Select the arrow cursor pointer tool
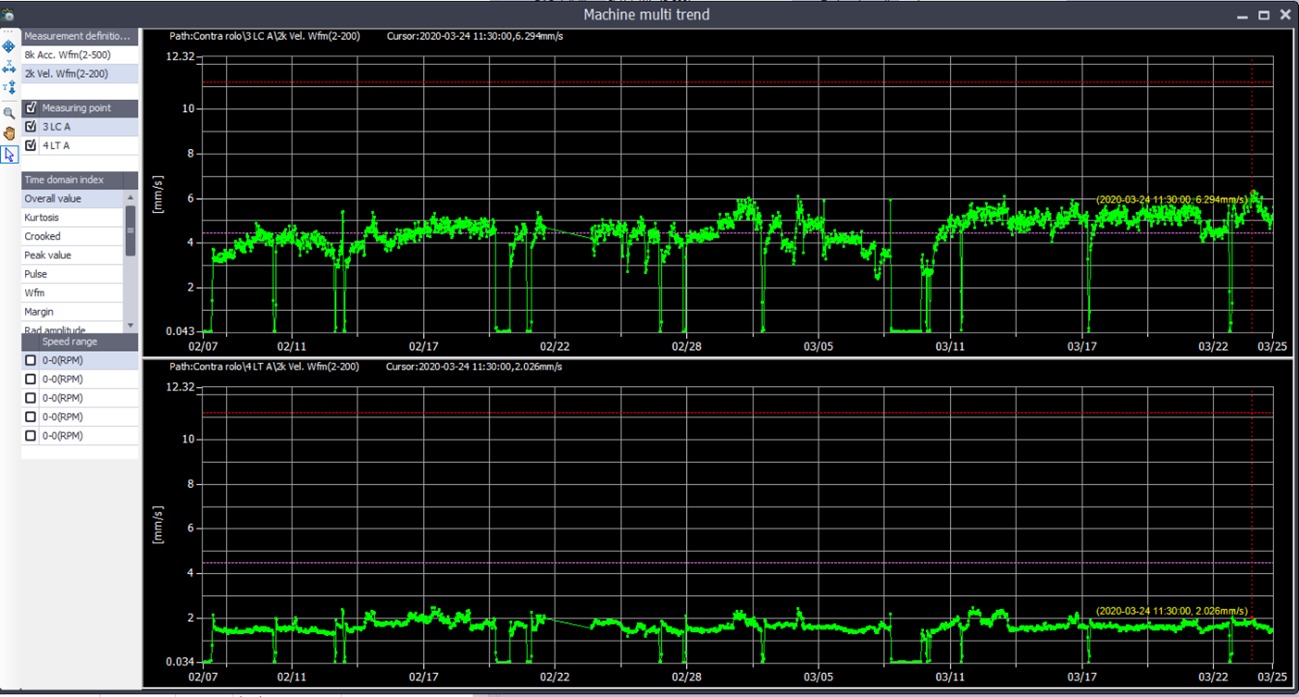1299x697 pixels. [9, 154]
